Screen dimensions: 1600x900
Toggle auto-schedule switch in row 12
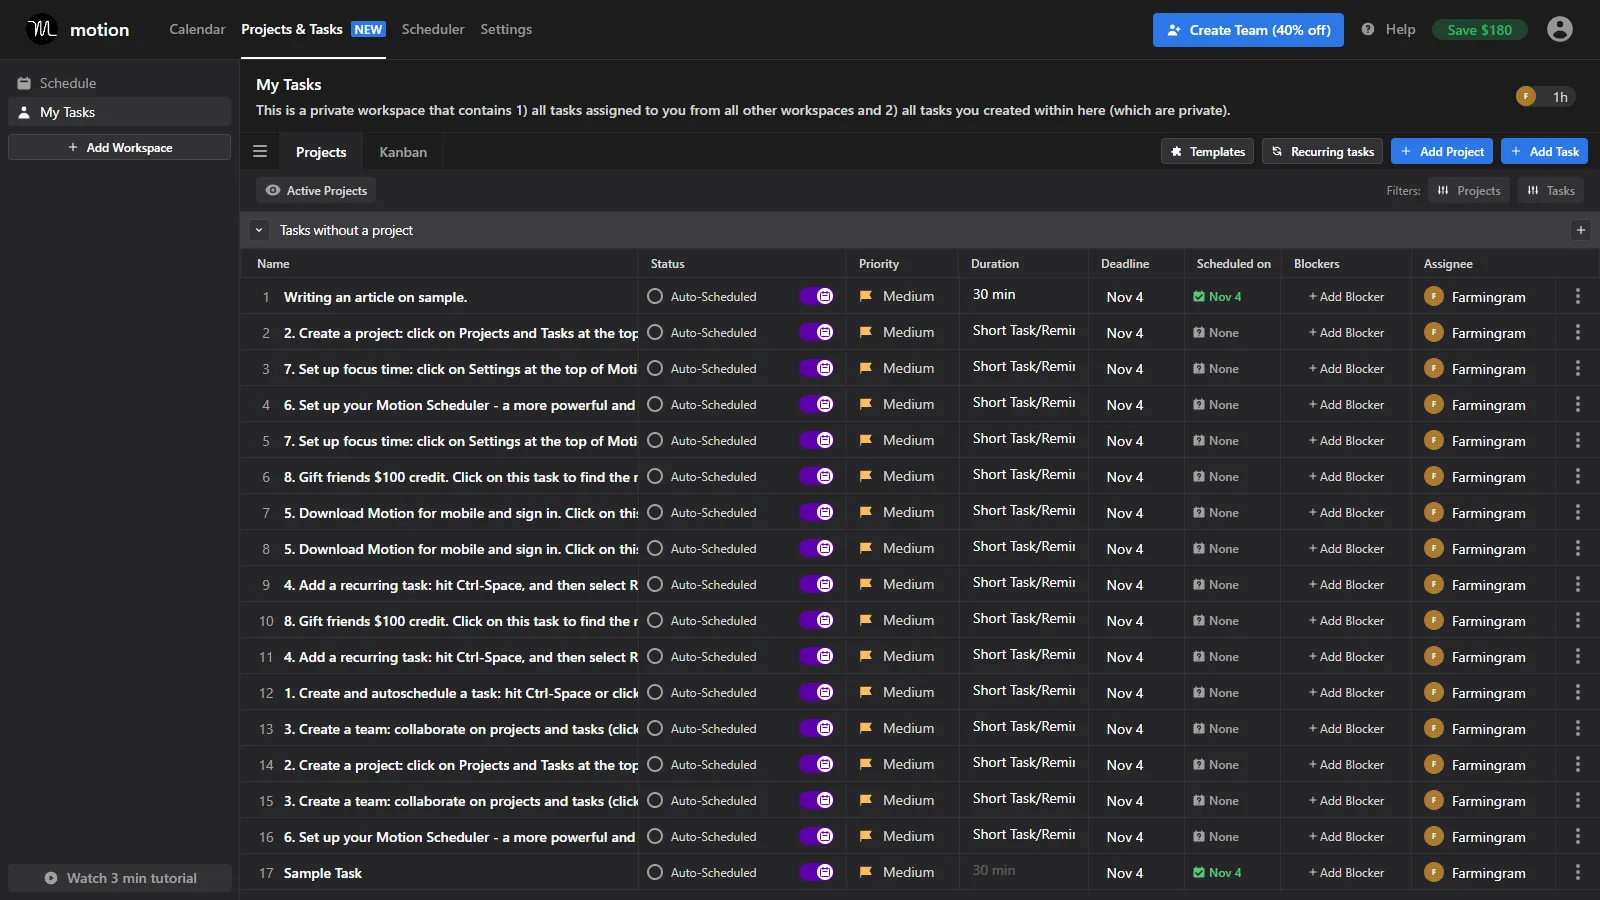816,692
